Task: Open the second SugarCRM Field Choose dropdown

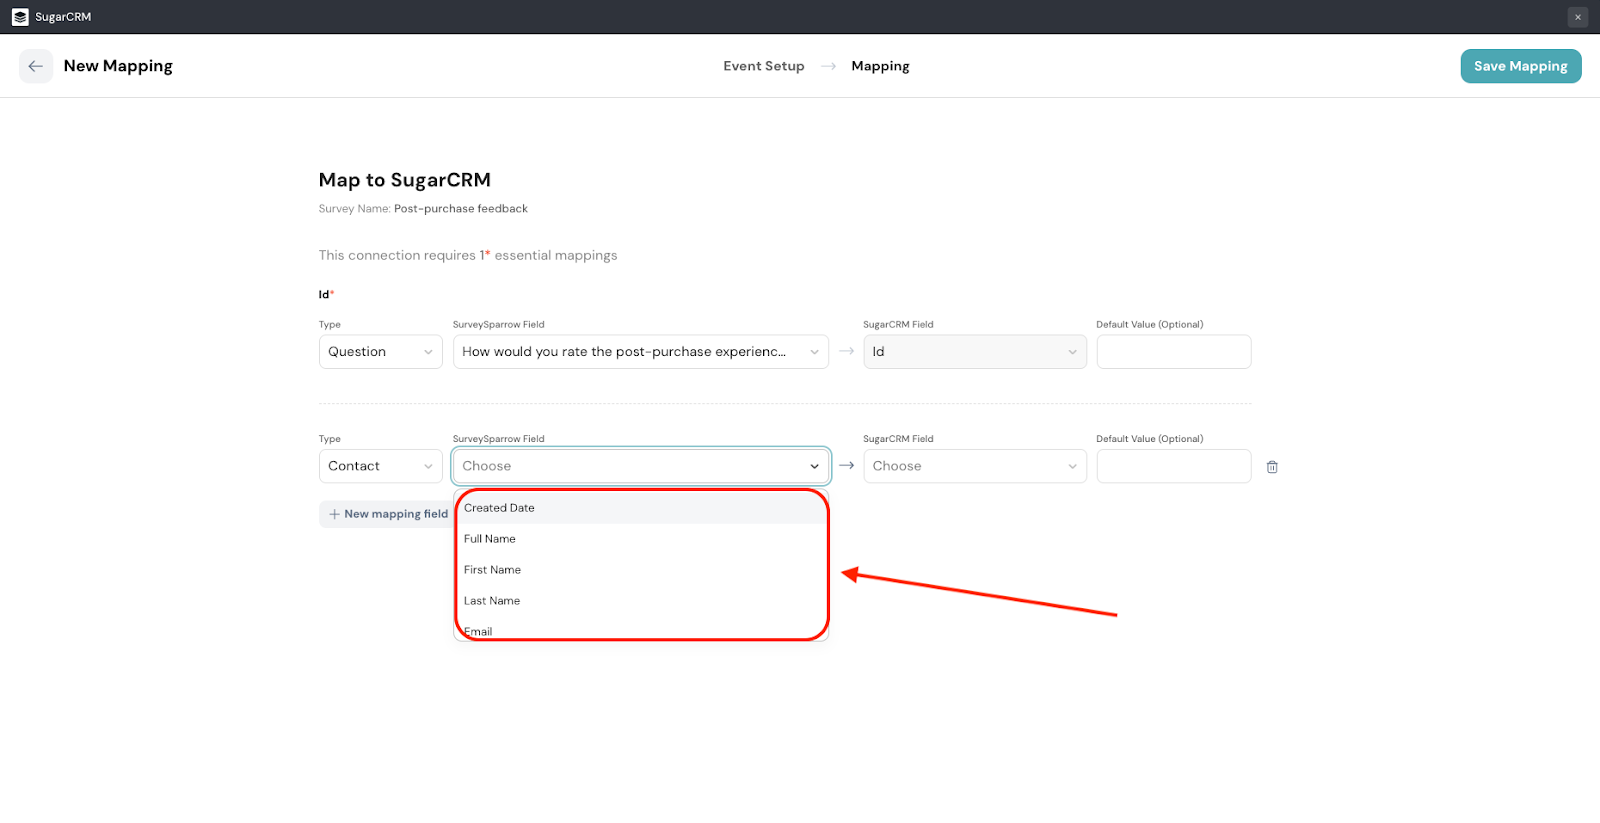Action: click(974, 466)
